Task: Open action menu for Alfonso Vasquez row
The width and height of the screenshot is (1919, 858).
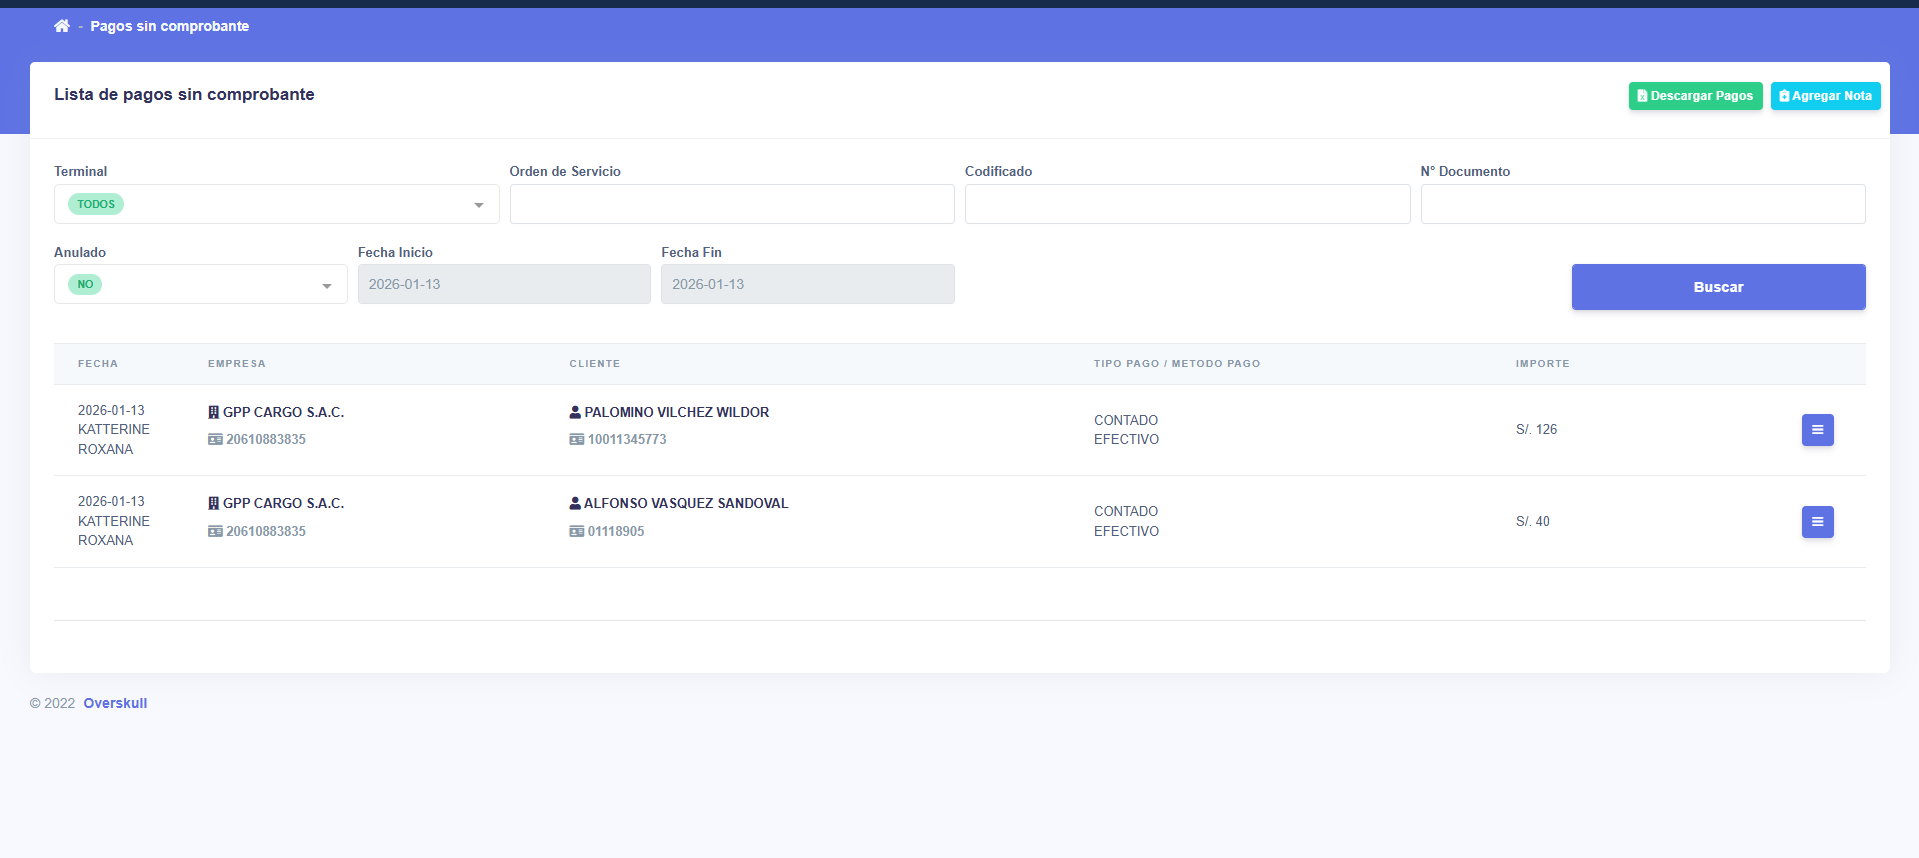Action: pyautogui.click(x=1817, y=522)
